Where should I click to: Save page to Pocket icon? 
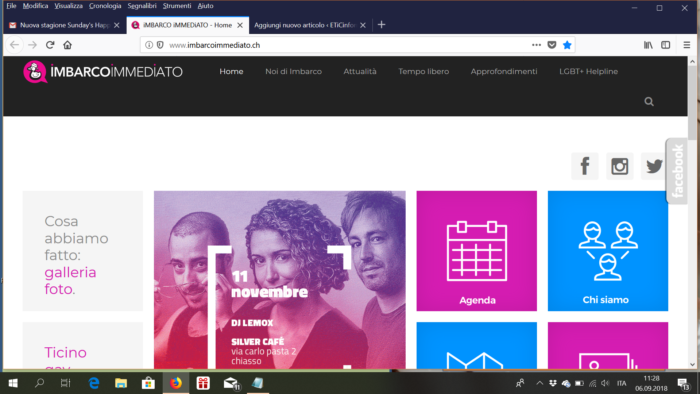pyautogui.click(x=552, y=45)
